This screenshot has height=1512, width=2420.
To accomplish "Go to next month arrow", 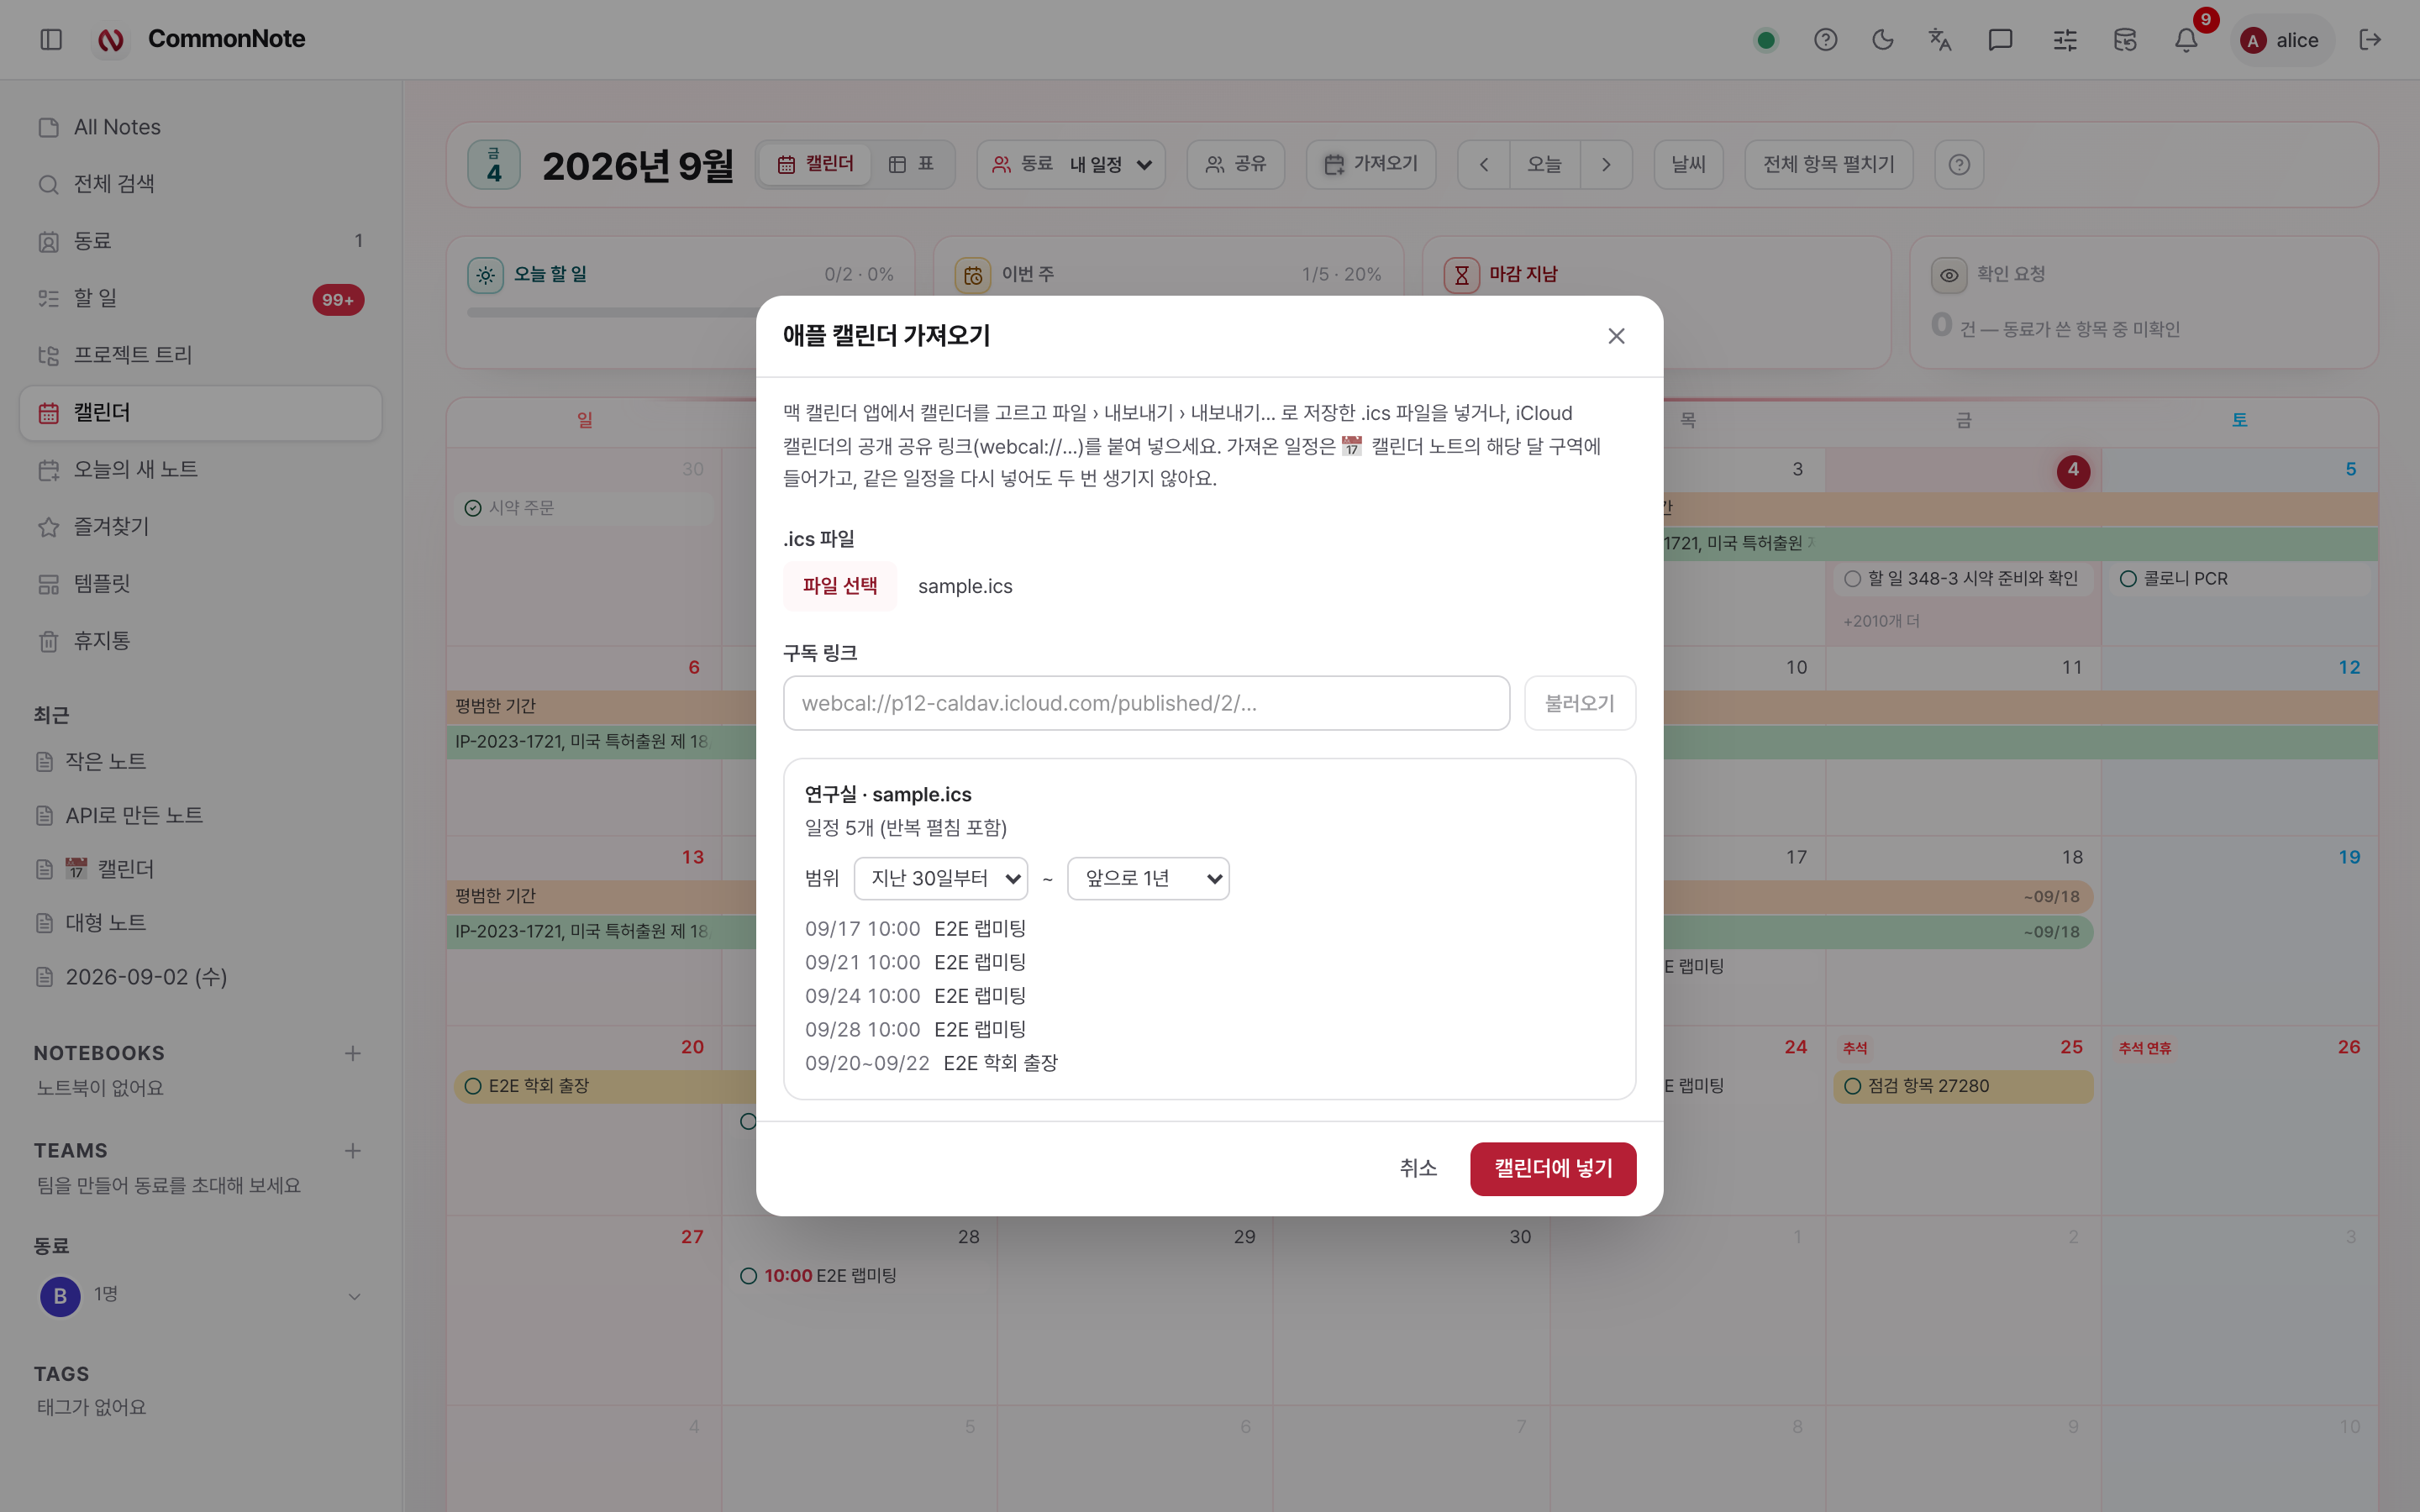I will click(x=1606, y=164).
